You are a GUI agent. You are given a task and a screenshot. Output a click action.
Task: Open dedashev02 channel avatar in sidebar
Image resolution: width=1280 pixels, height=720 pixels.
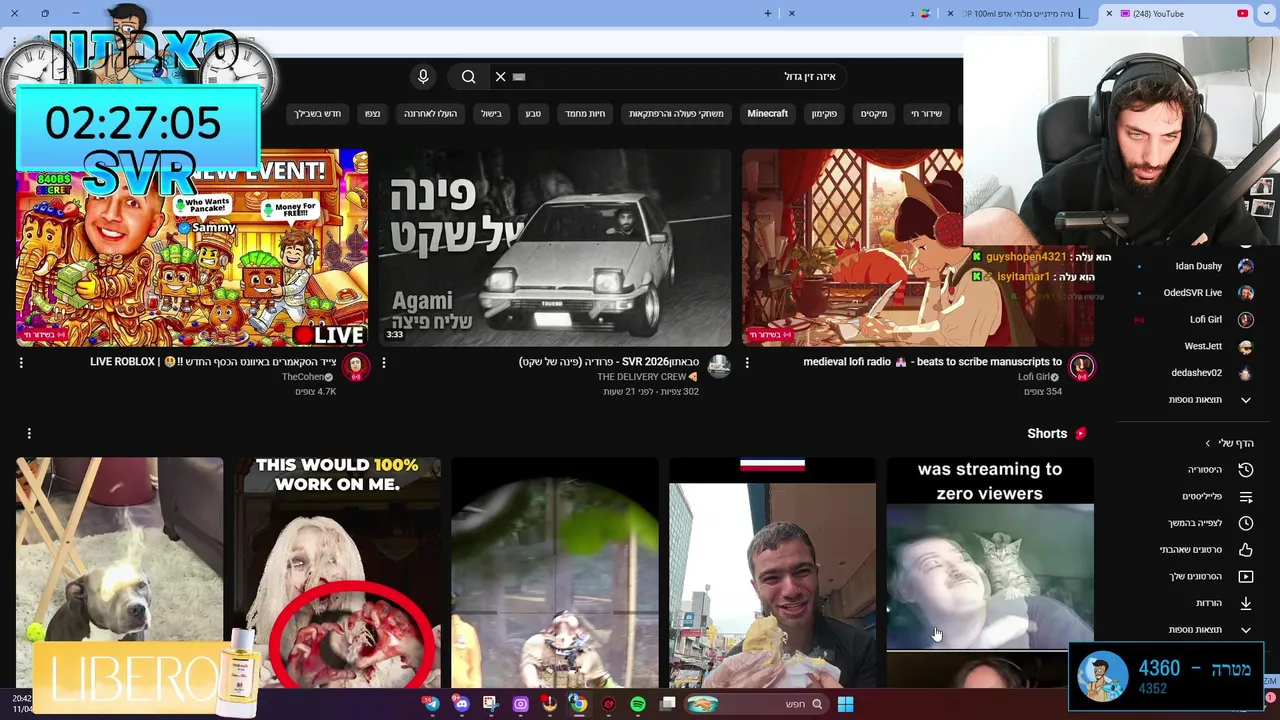coord(1245,373)
